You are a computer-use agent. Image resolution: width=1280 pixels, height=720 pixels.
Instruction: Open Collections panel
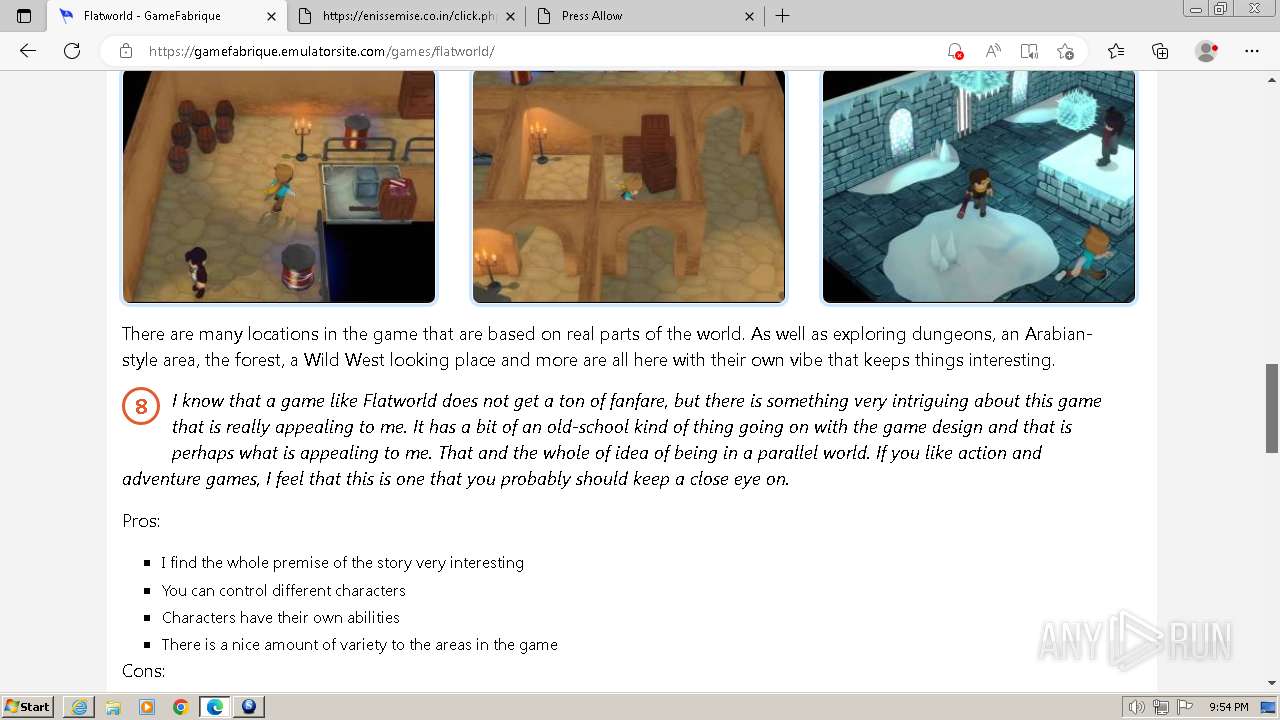[x=1160, y=51]
